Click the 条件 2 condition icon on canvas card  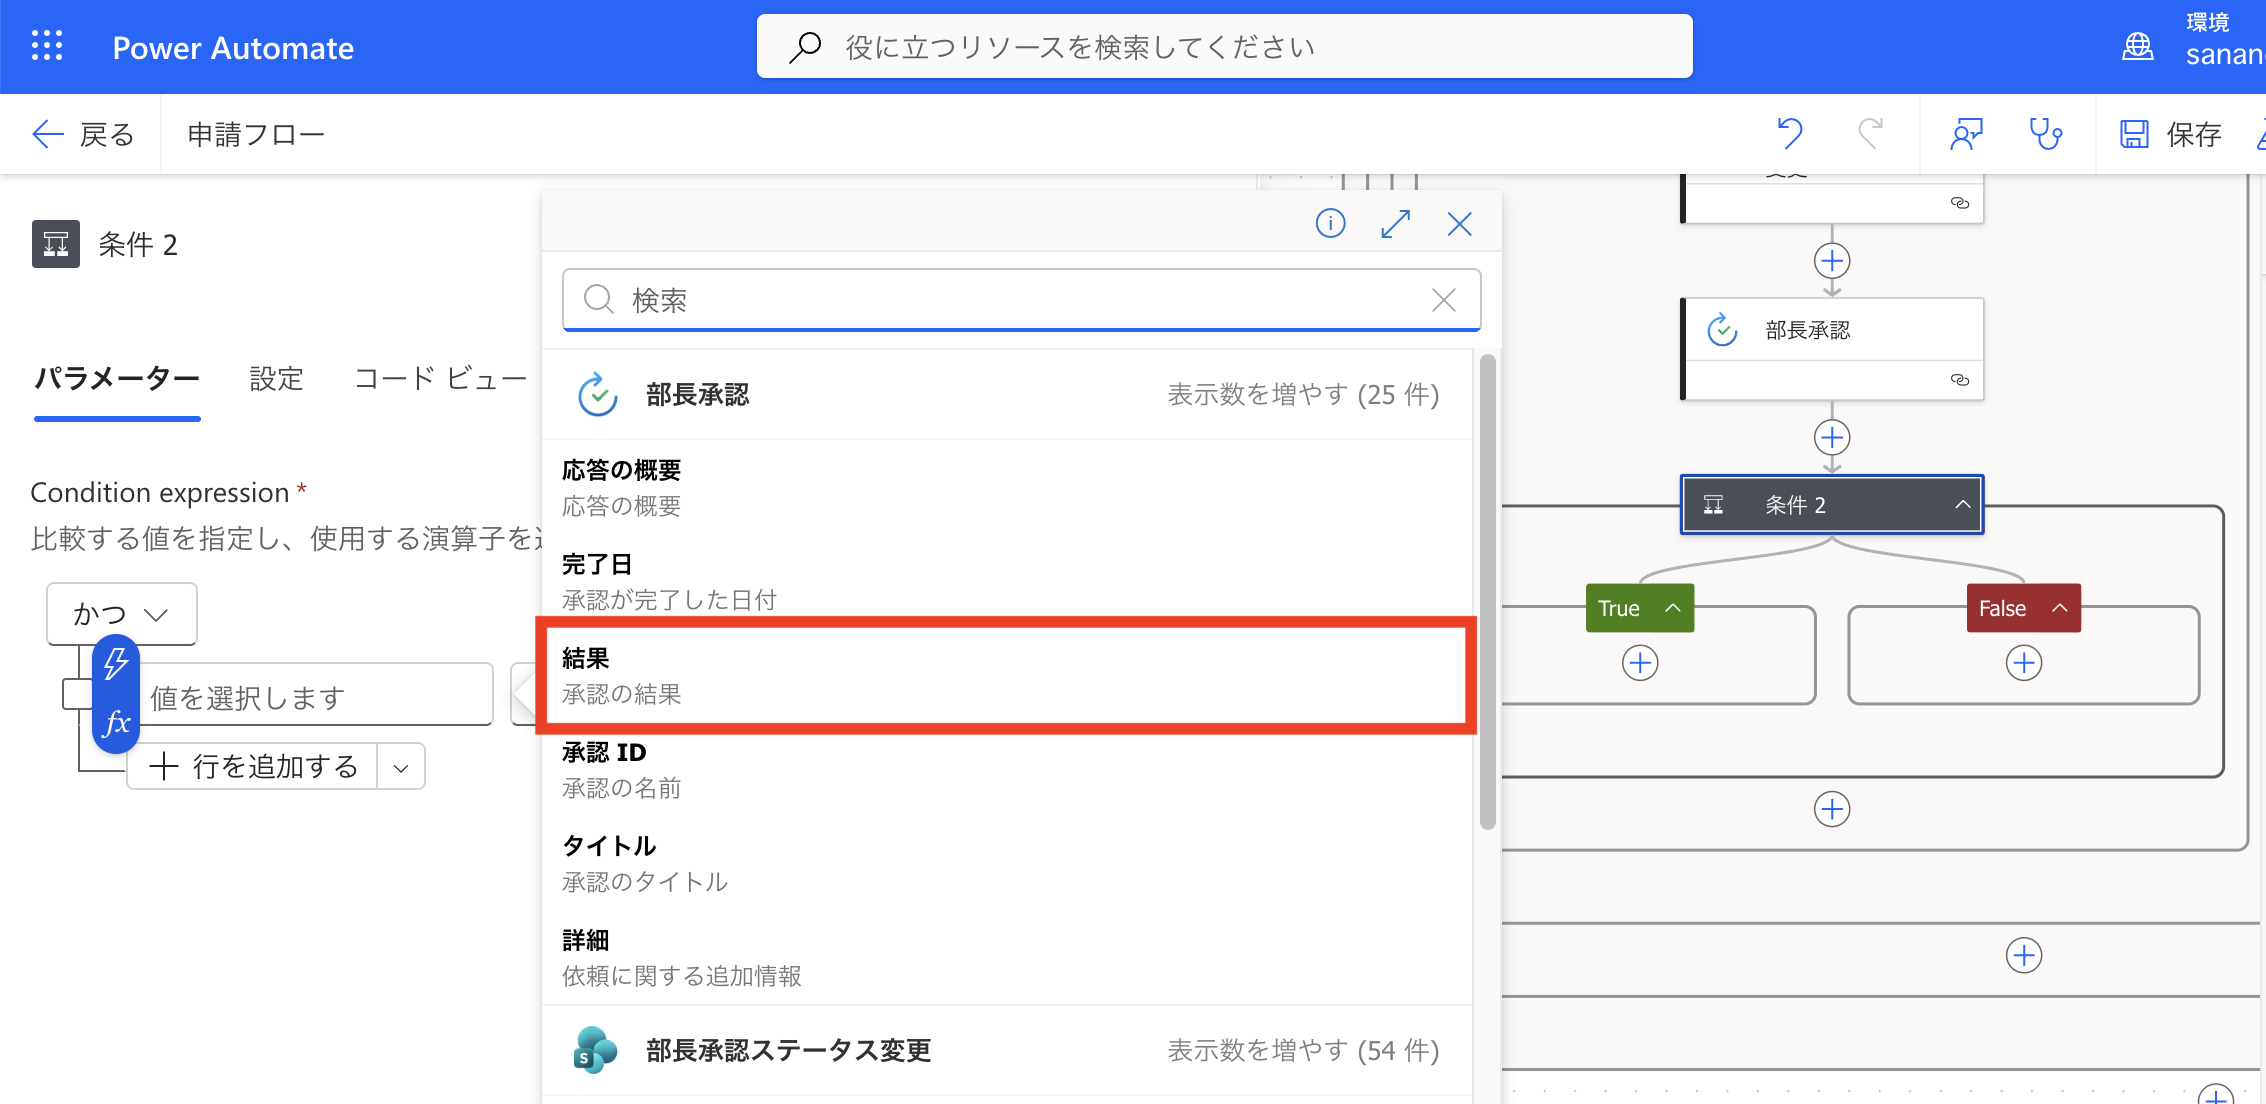pyautogui.click(x=1713, y=504)
